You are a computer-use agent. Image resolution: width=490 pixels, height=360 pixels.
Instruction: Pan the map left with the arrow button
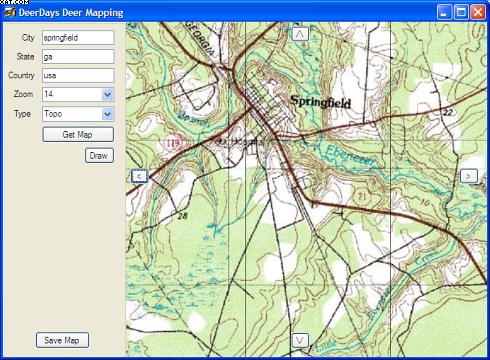click(x=139, y=176)
